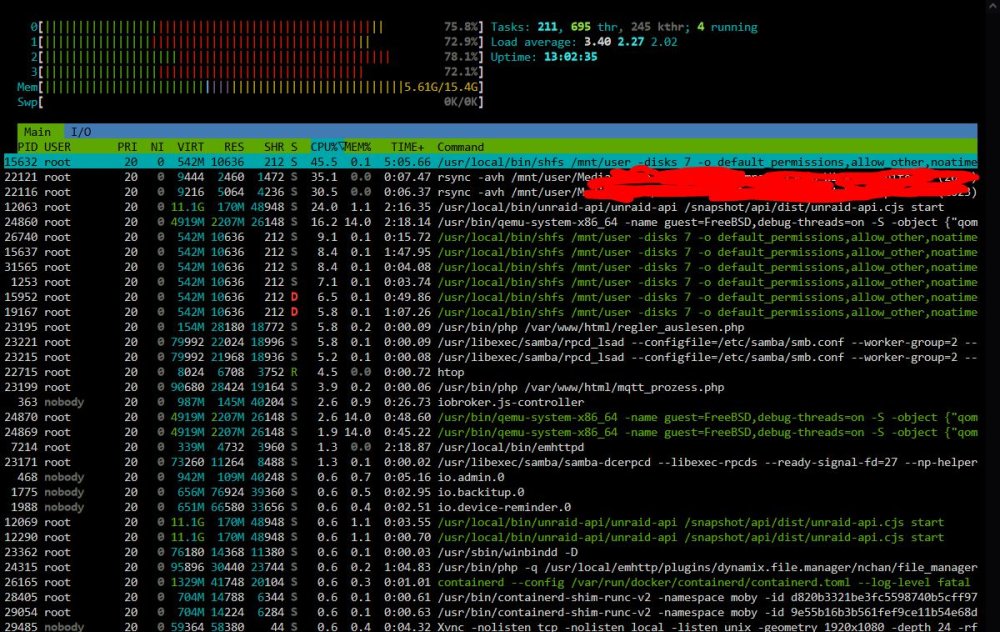Viewport: 1000px width, 632px height.
Task: Select shfs thread row PID 1253
Action: pyautogui.click(x=490, y=282)
